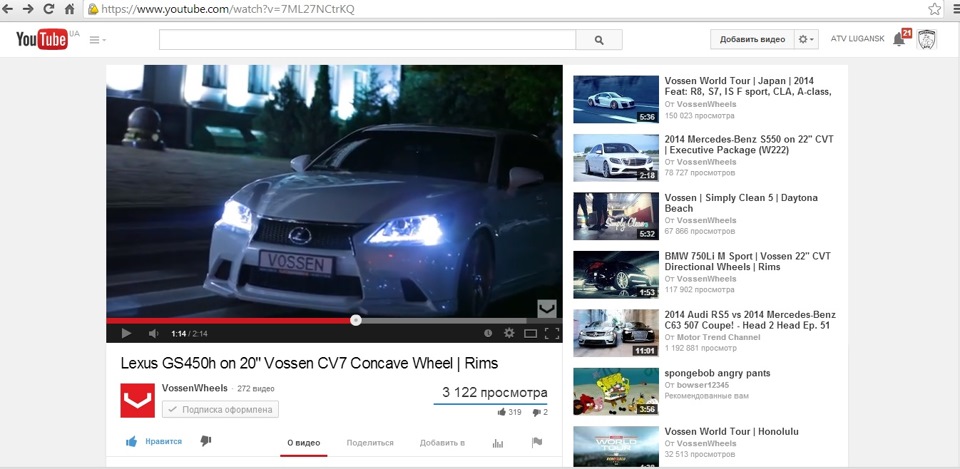Open Simply Clean 5 video thumbnail
This screenshot has height=469, width=960.
pos(616,216)
